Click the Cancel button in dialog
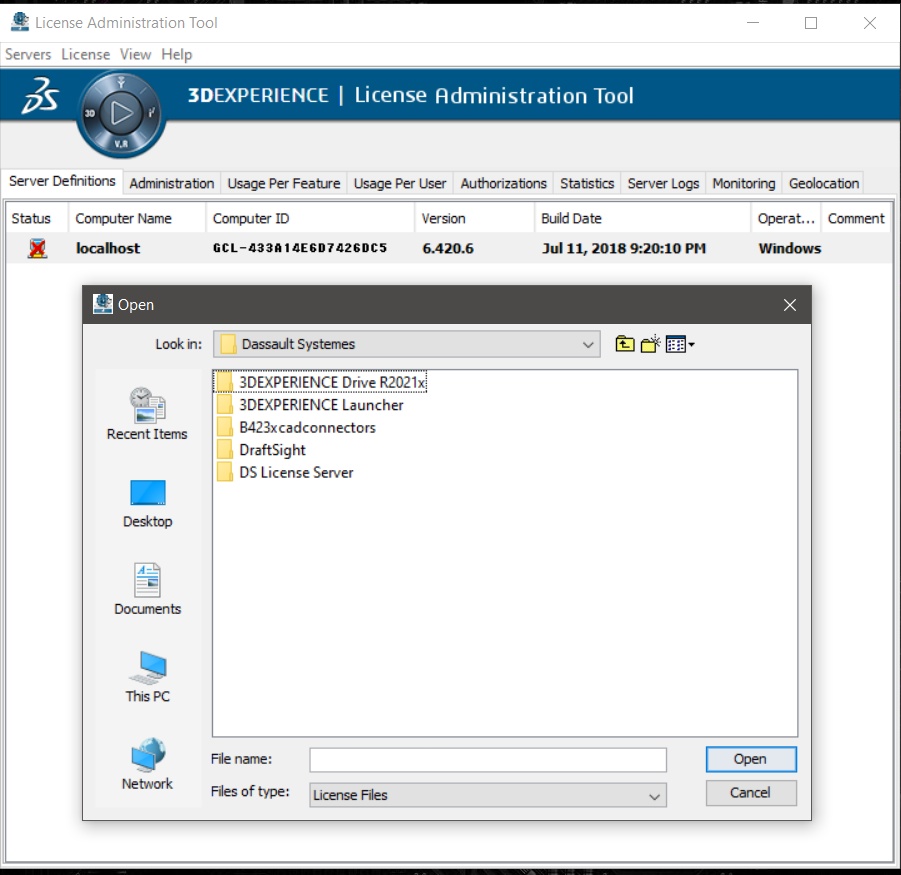 click(x=751, y=793)
